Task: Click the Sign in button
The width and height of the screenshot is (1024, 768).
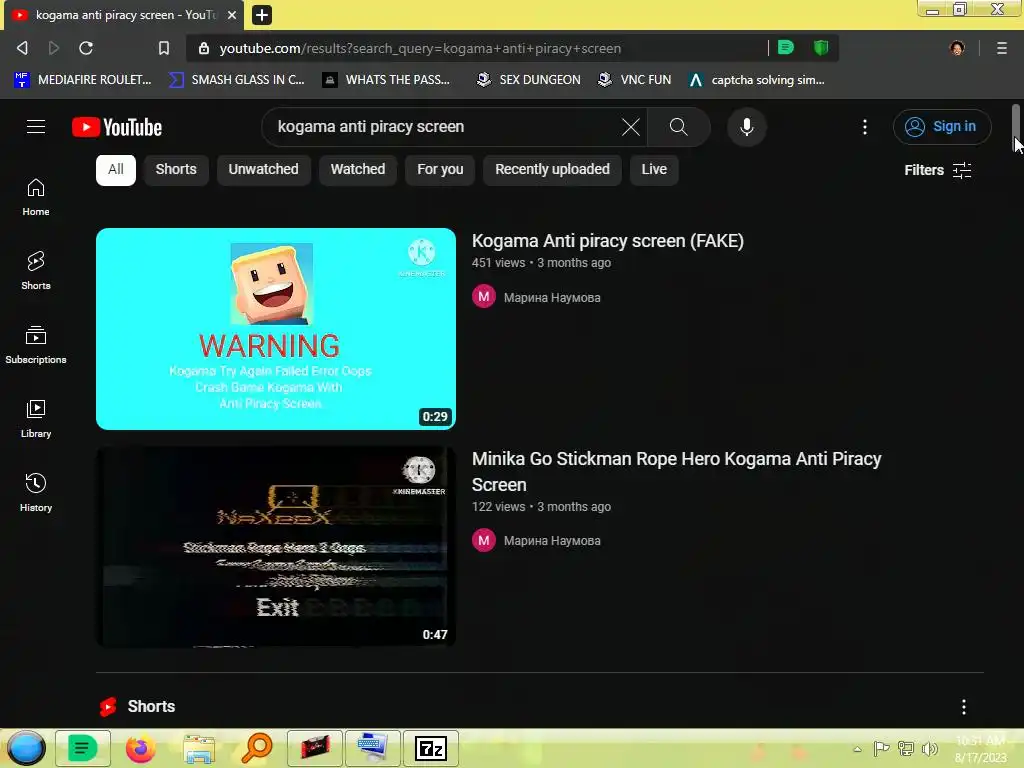Action: pyautogui.click(x=942, y=127)
